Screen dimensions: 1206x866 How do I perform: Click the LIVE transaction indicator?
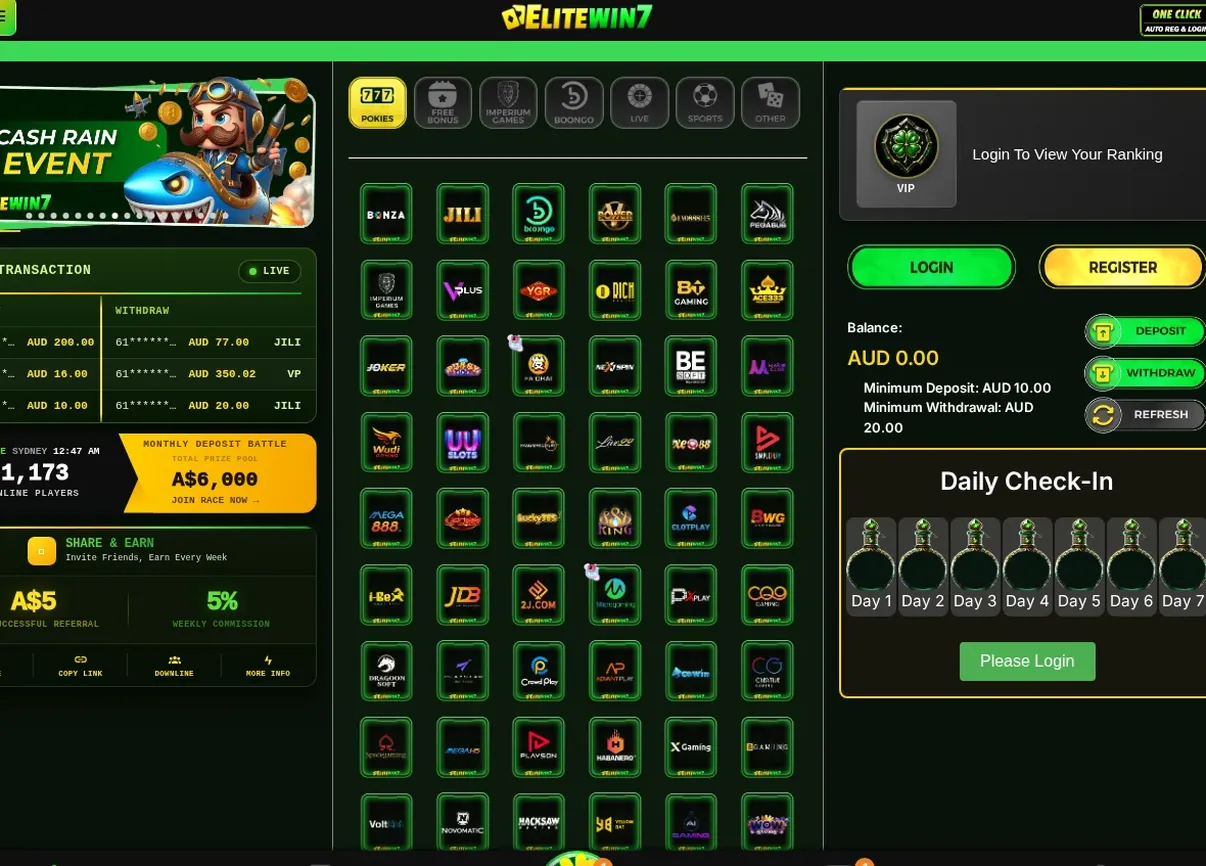269,271
